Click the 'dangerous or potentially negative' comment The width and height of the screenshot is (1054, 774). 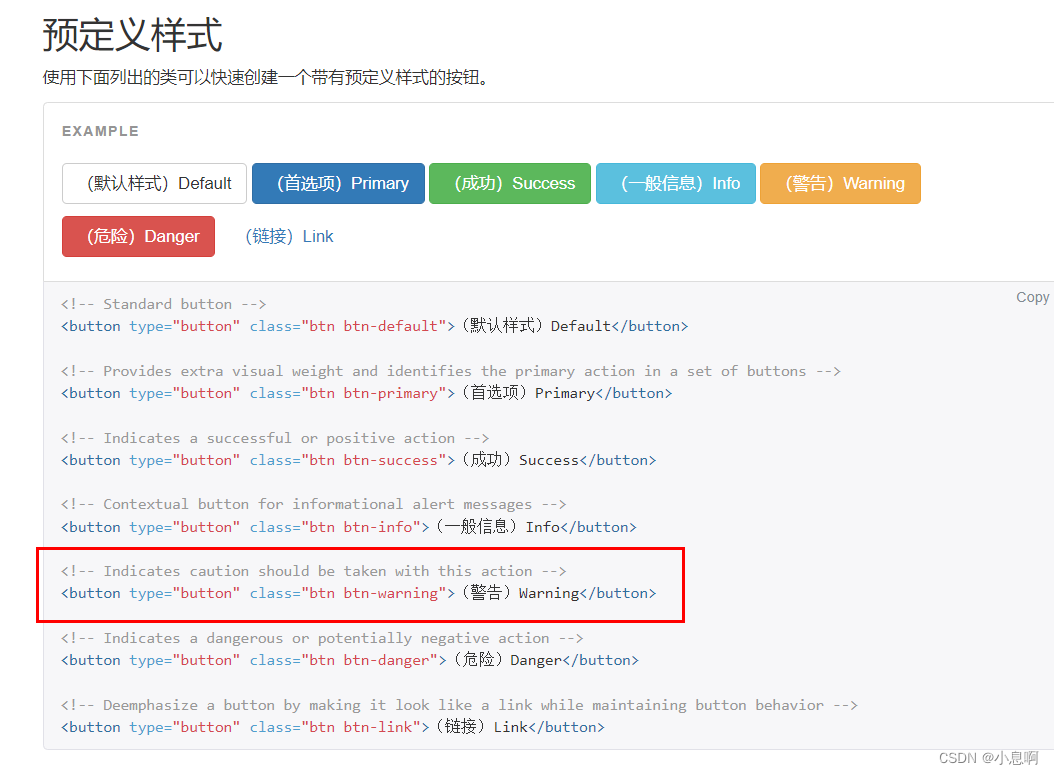(x=322, y=638)
